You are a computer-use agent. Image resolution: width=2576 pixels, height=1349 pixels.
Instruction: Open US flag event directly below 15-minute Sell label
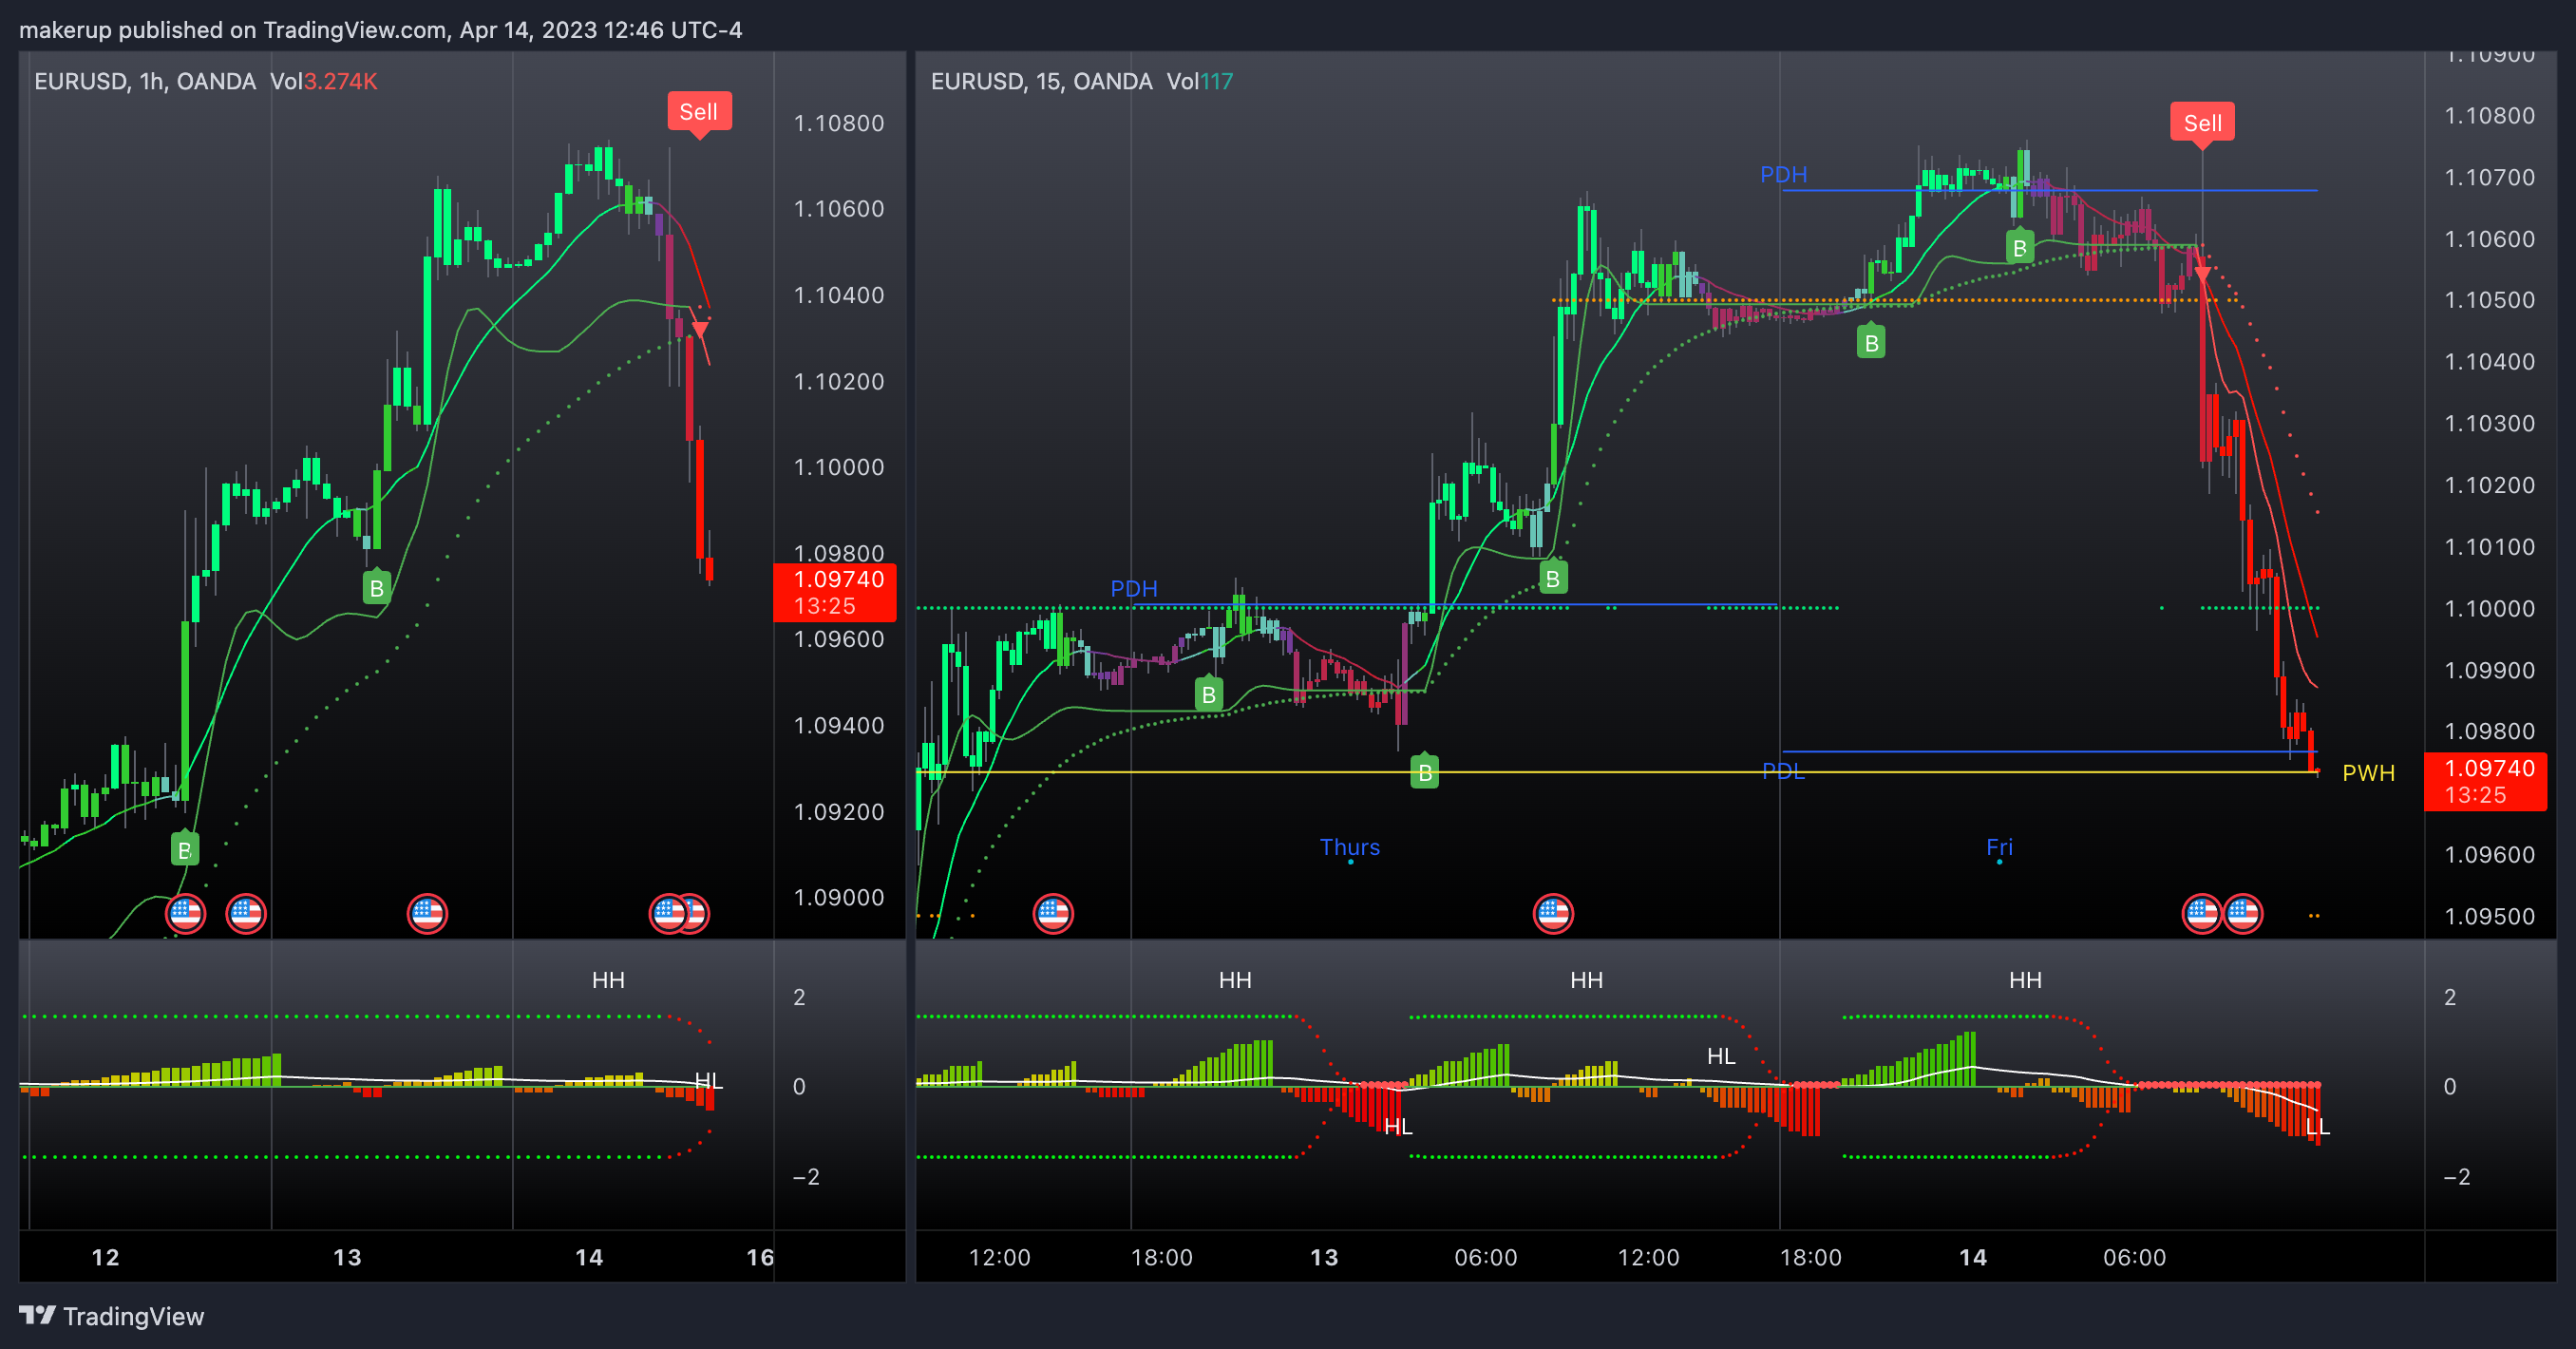2201,913
